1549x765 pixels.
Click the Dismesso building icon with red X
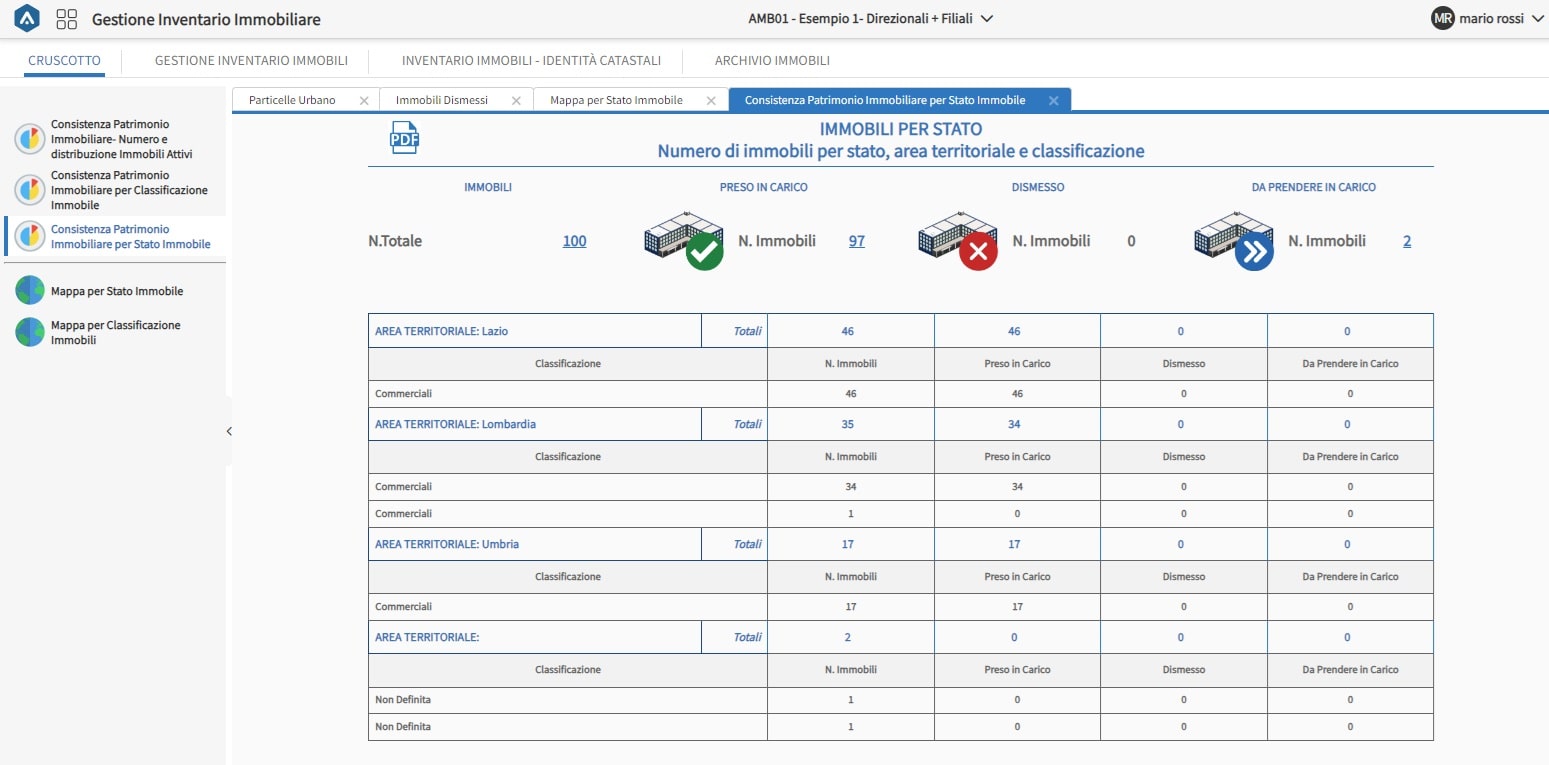958,241
